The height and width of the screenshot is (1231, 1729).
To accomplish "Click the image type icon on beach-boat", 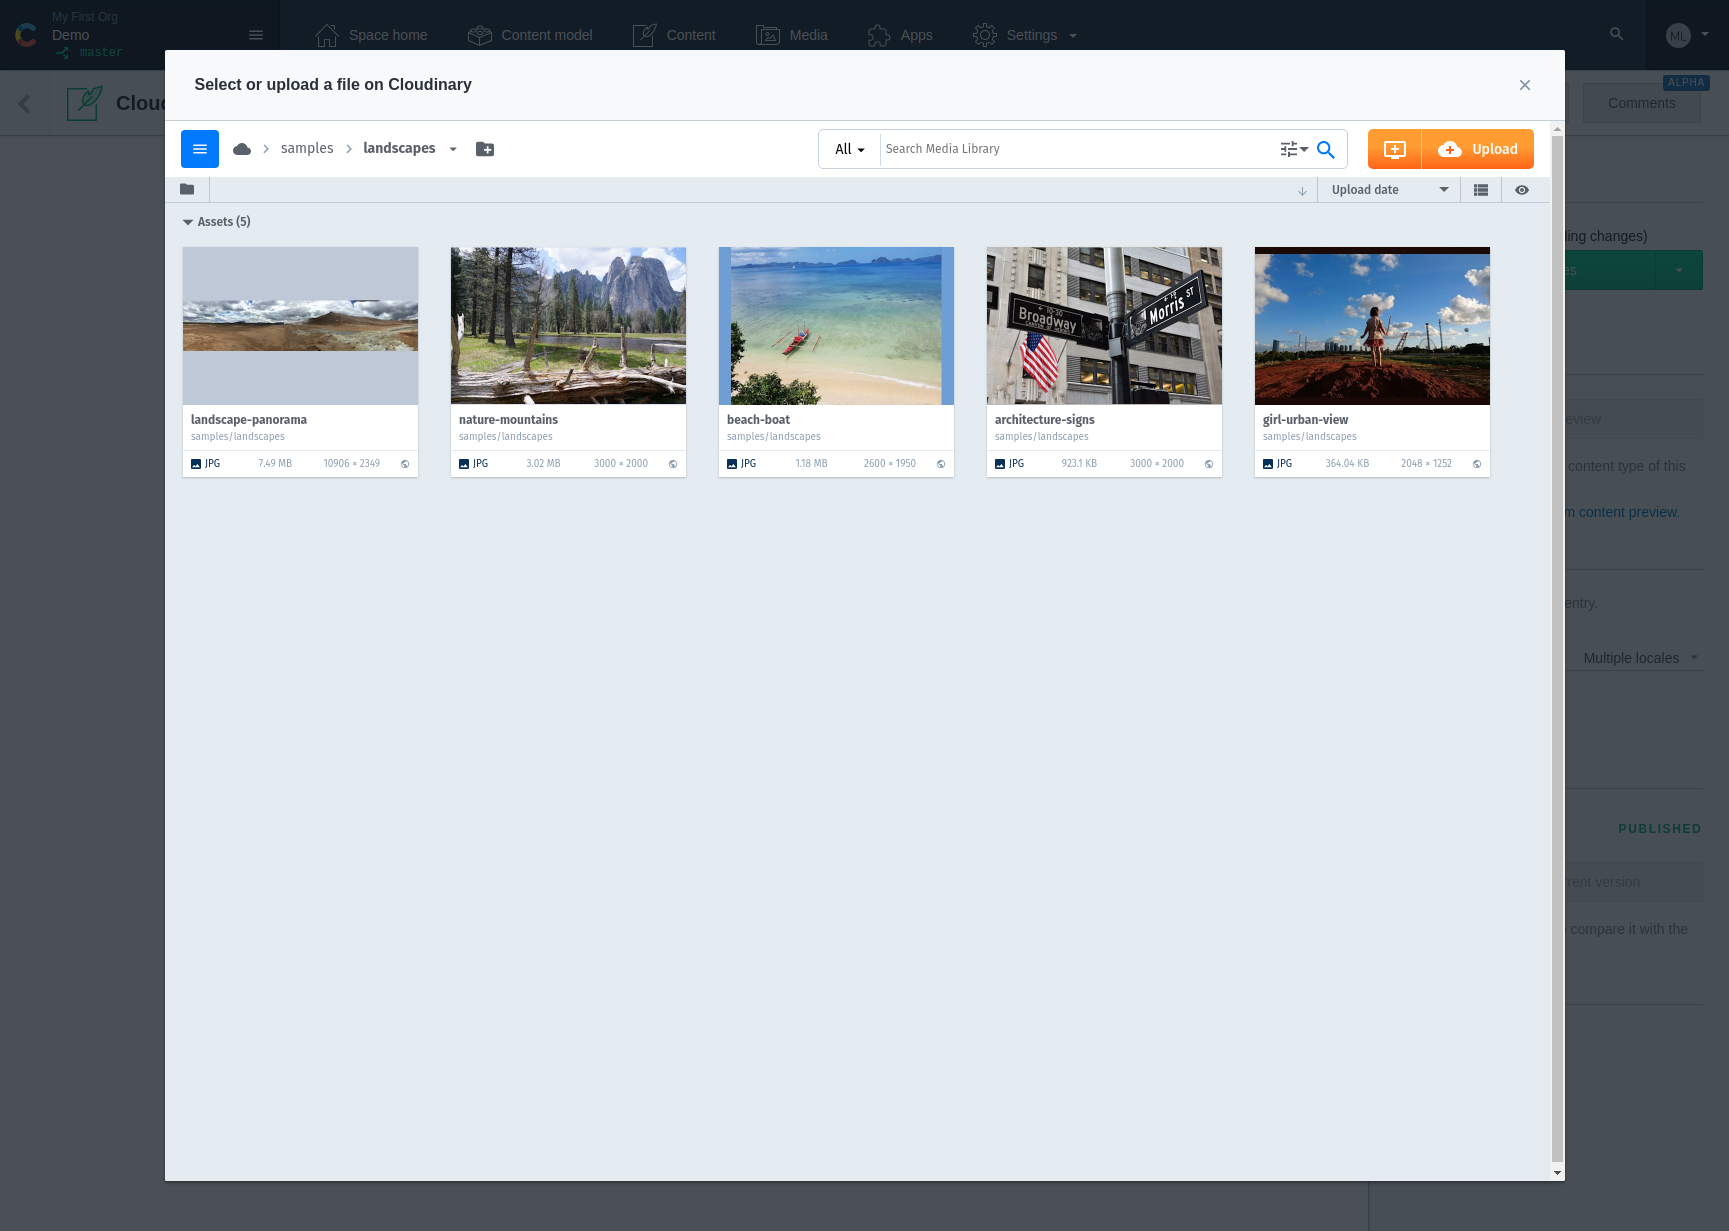I will [x=732, y=464].
